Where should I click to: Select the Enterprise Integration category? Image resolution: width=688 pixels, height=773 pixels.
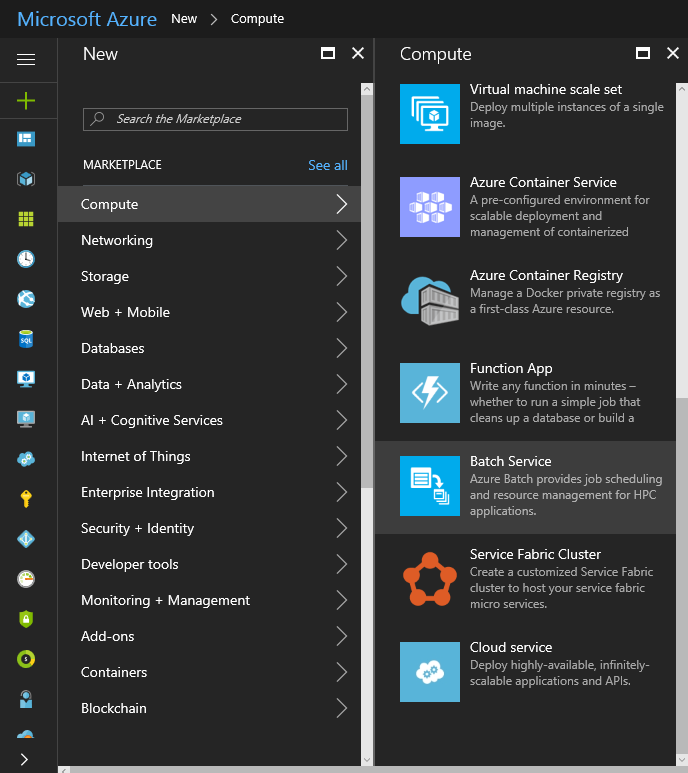(209, 492)
